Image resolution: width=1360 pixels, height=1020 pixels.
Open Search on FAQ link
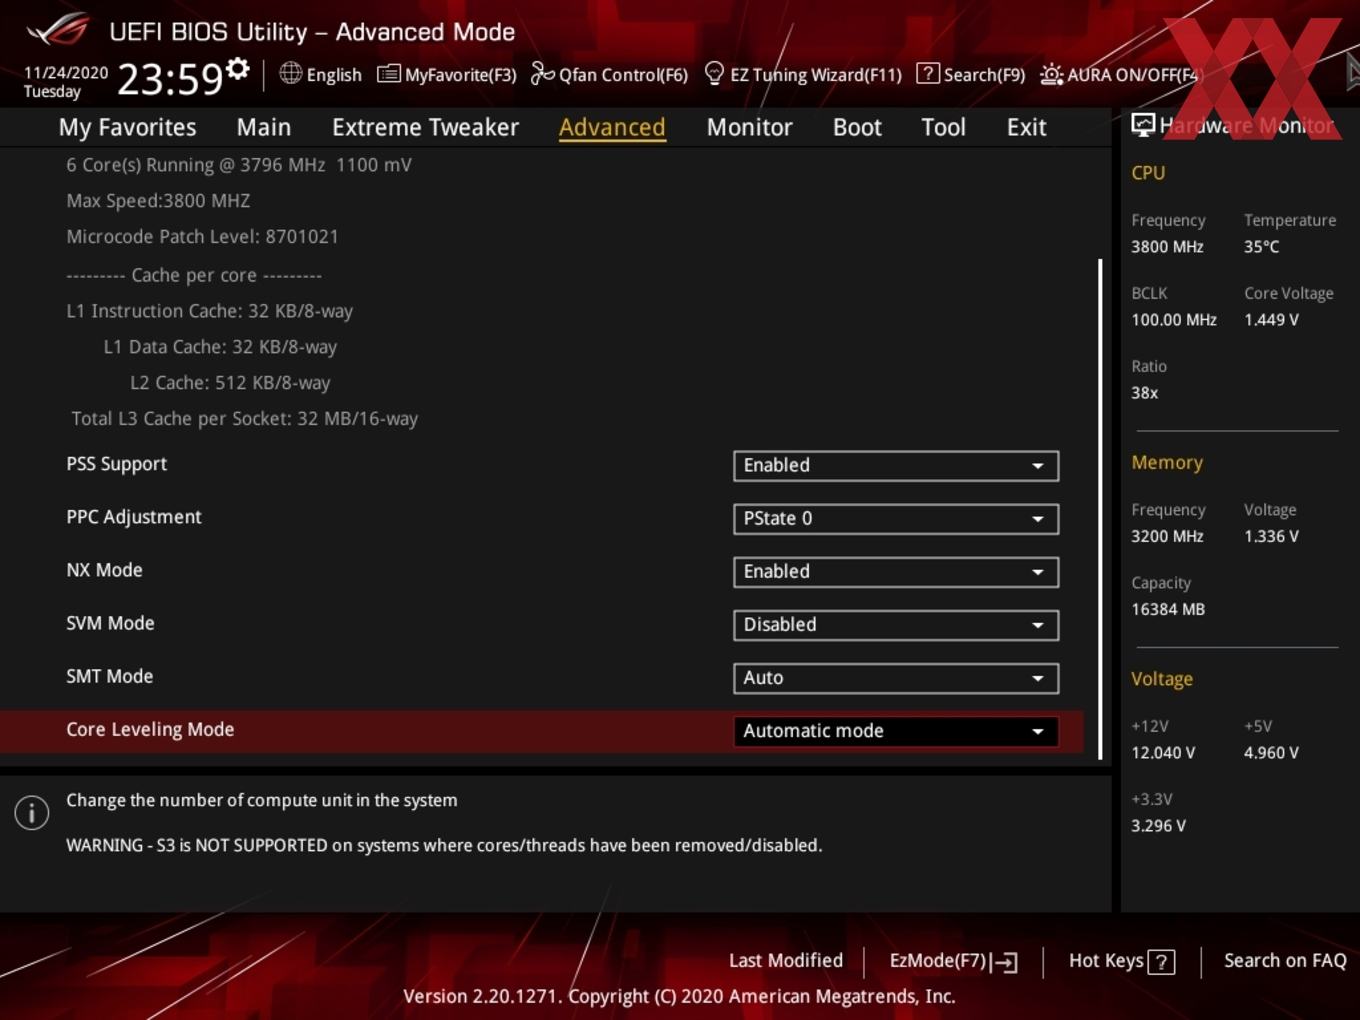point(1285,961)
